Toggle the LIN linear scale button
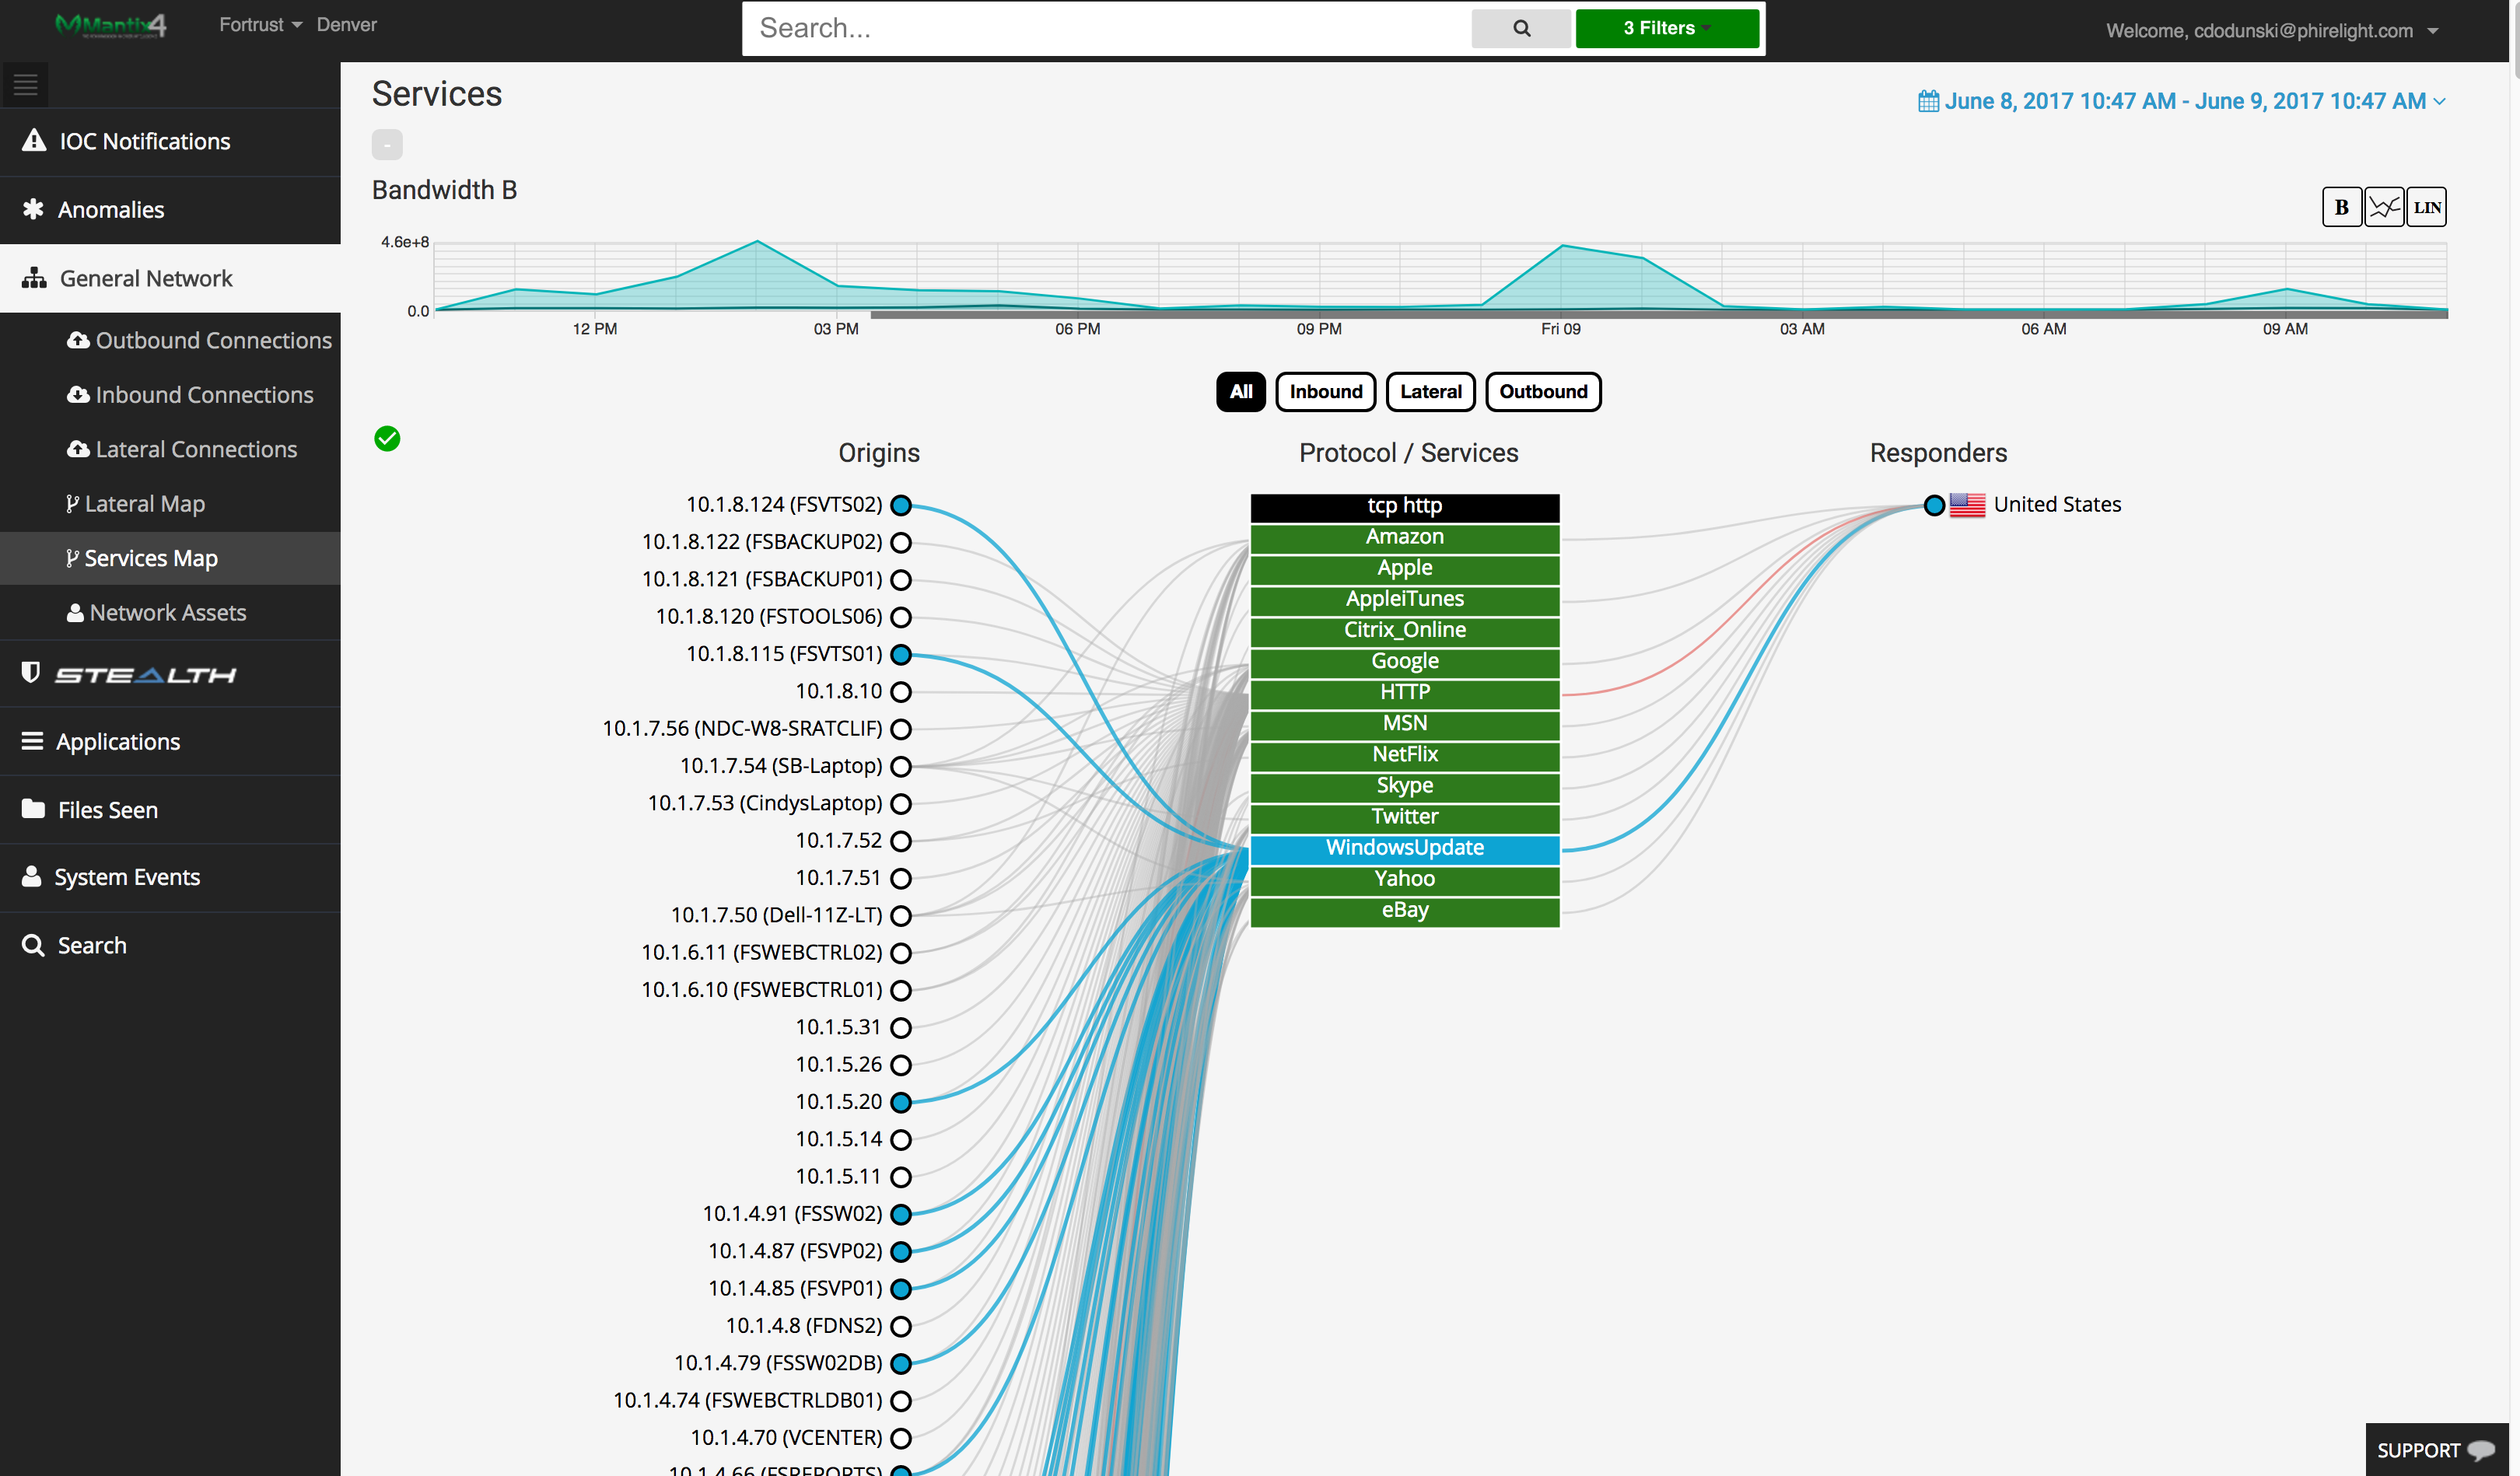Viewport: 2520px width, 1476px height. coord(2427,207)
